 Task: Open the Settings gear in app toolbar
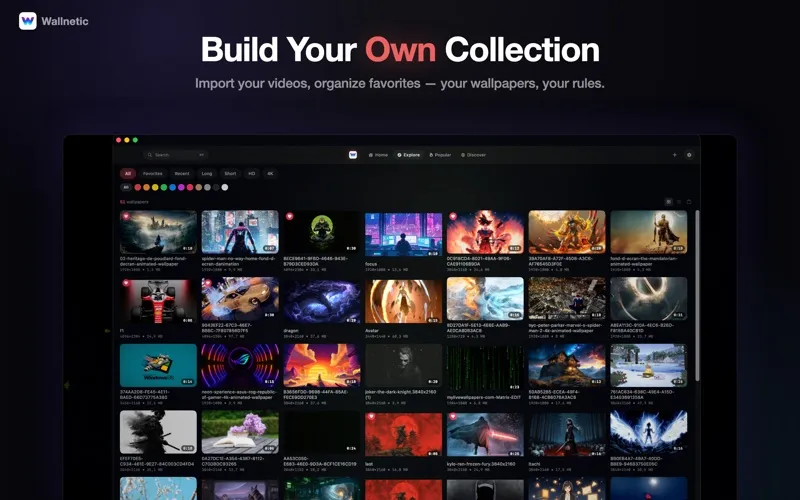coord(689,155)
